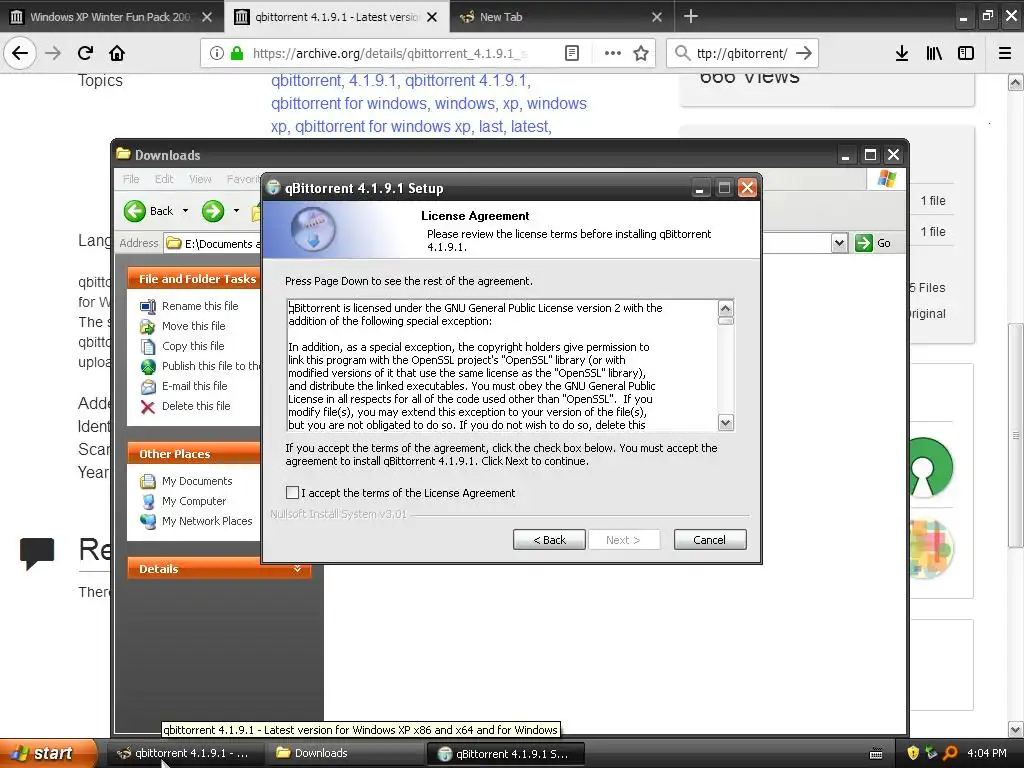Click Forward green arrow in Downloads window
The width and height of the screenshot is (1024, 768).
click(x=213, y=210)
